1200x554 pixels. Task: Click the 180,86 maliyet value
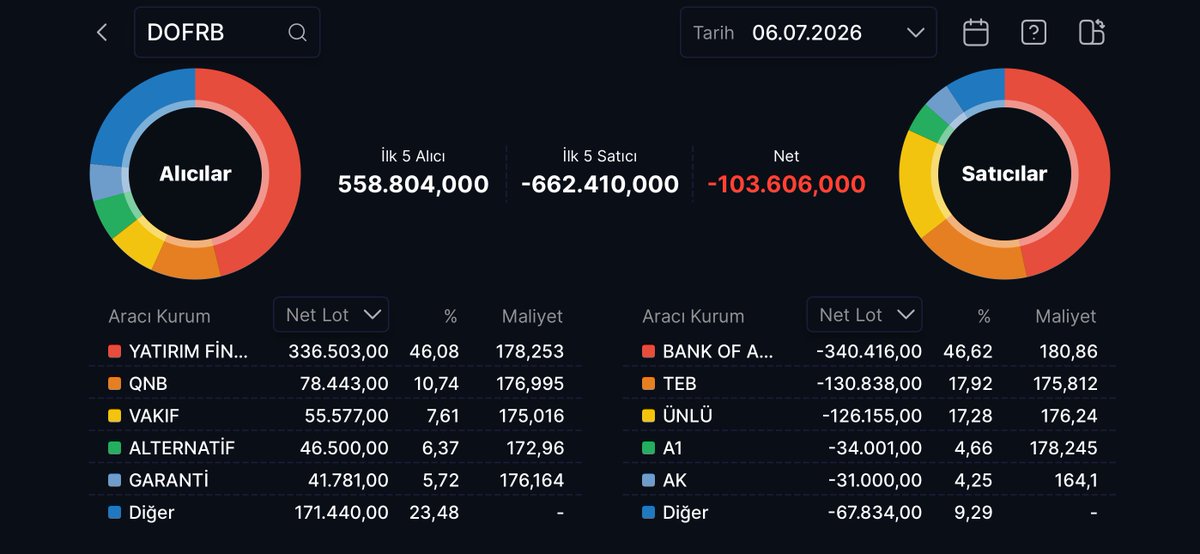pyautogui.click(x=1067, y=352)
